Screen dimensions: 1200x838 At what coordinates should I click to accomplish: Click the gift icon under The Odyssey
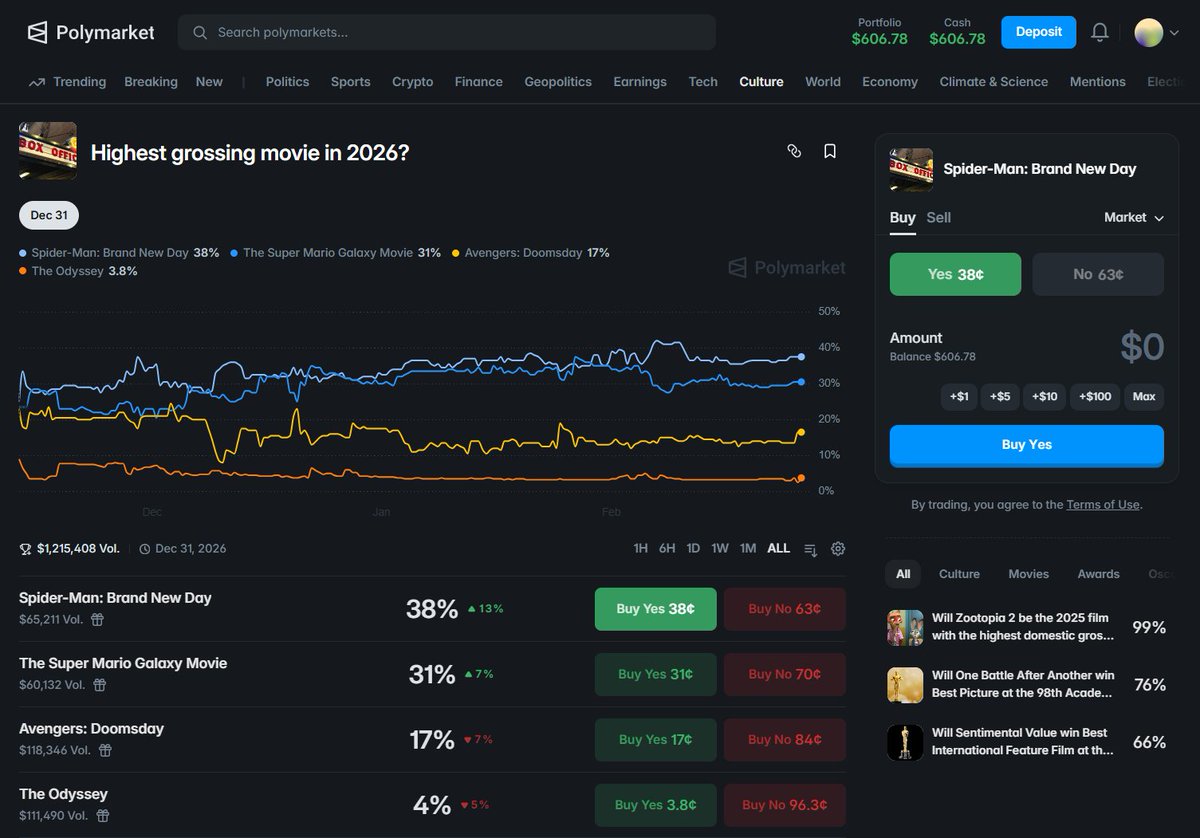point(102,815)
